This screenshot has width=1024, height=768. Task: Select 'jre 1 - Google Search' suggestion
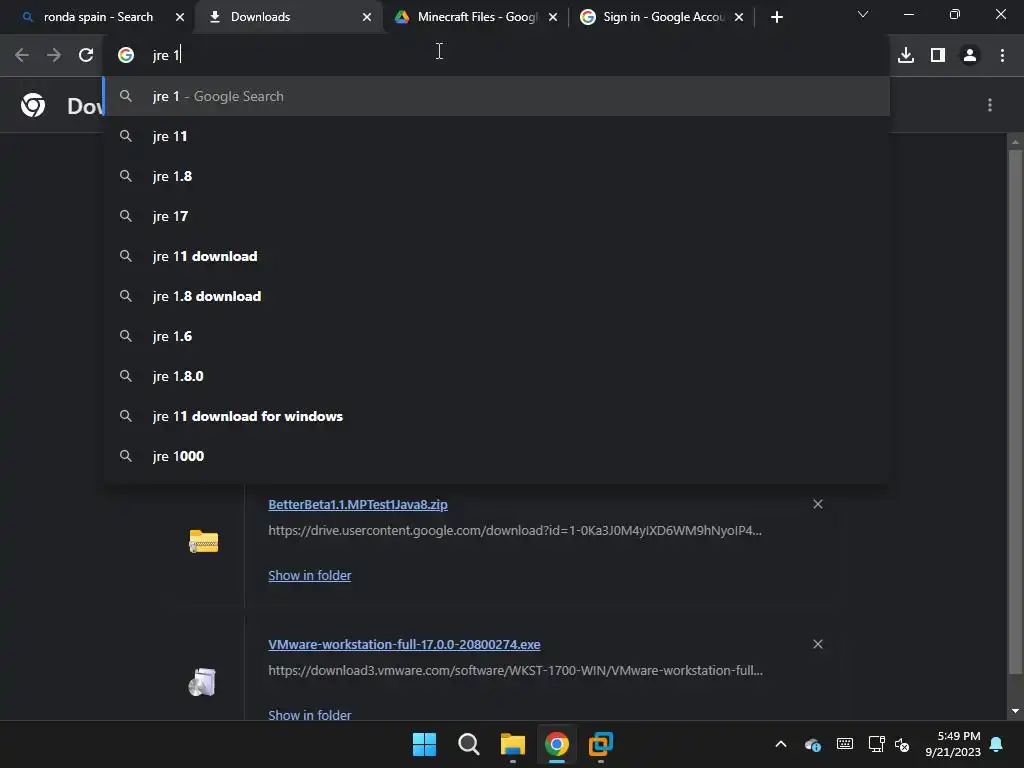coord(496,97)
